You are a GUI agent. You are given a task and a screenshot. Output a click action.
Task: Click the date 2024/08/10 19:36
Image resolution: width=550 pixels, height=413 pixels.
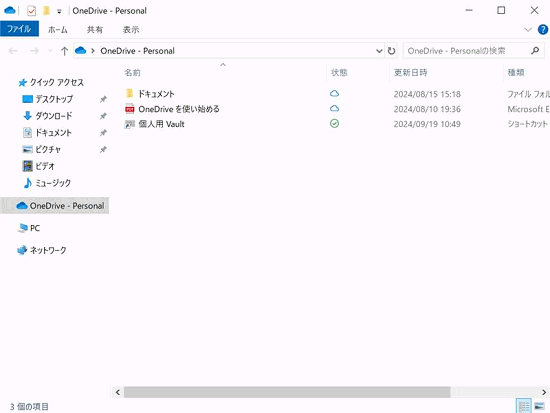427,109
